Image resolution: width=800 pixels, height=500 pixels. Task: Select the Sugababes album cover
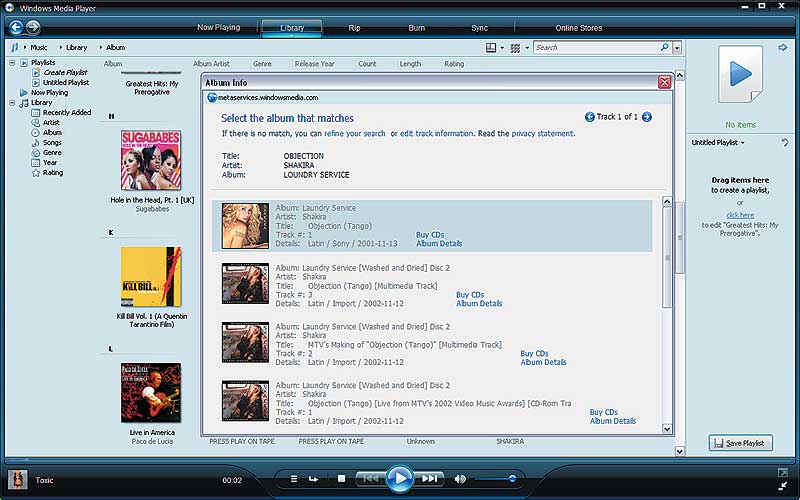[x=151, y=160]
